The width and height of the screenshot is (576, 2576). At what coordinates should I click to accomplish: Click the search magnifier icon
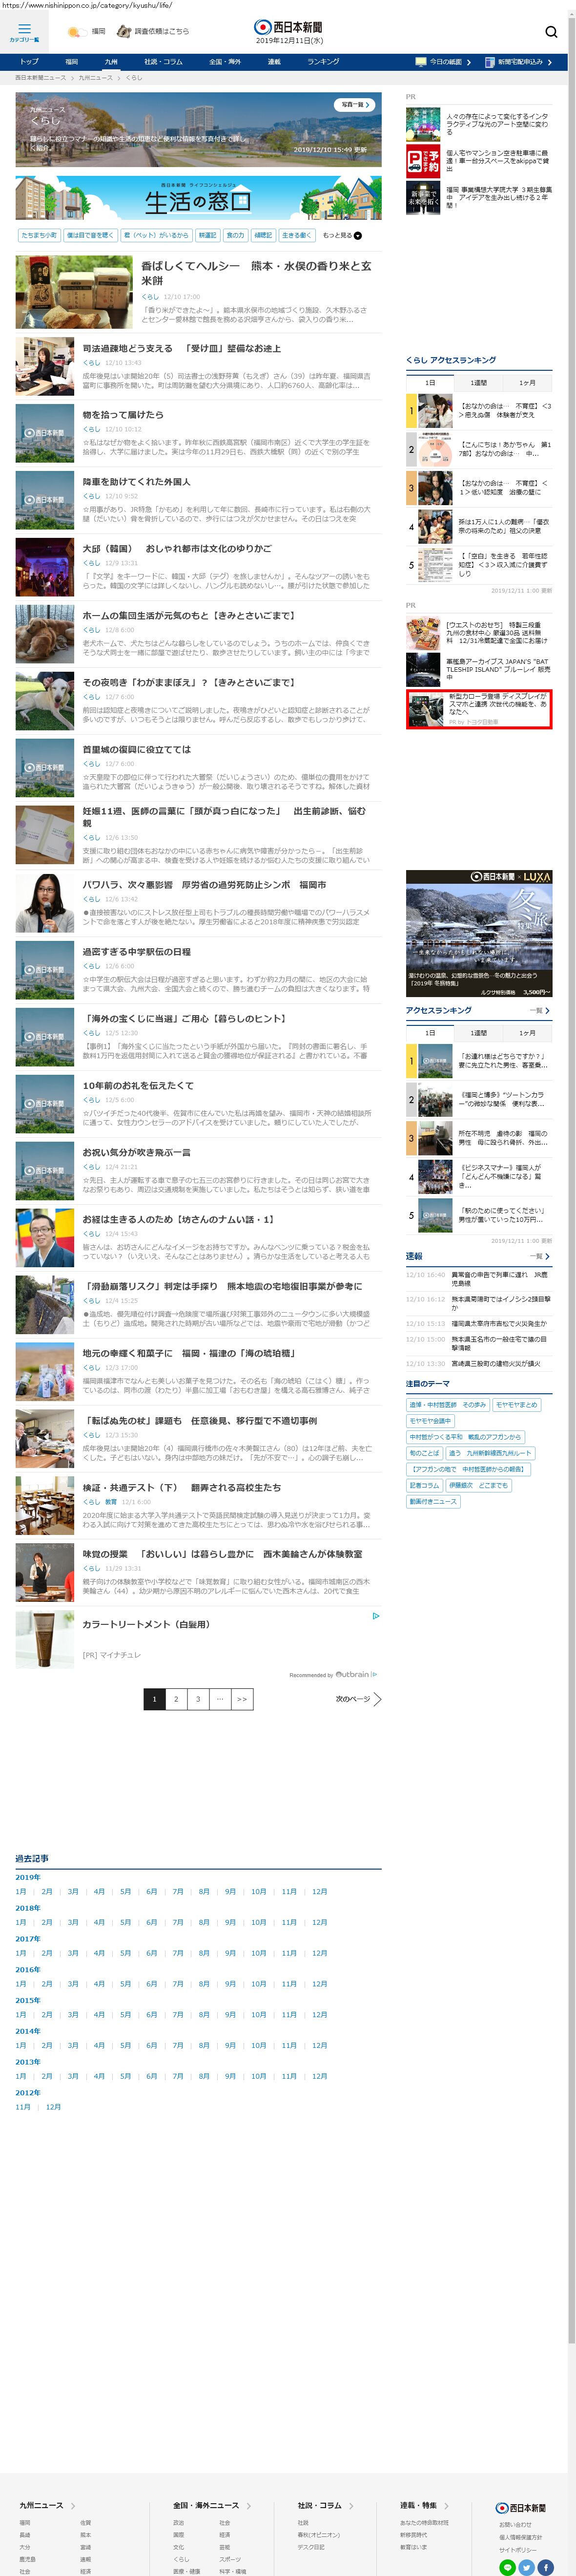tap(551, 32)
